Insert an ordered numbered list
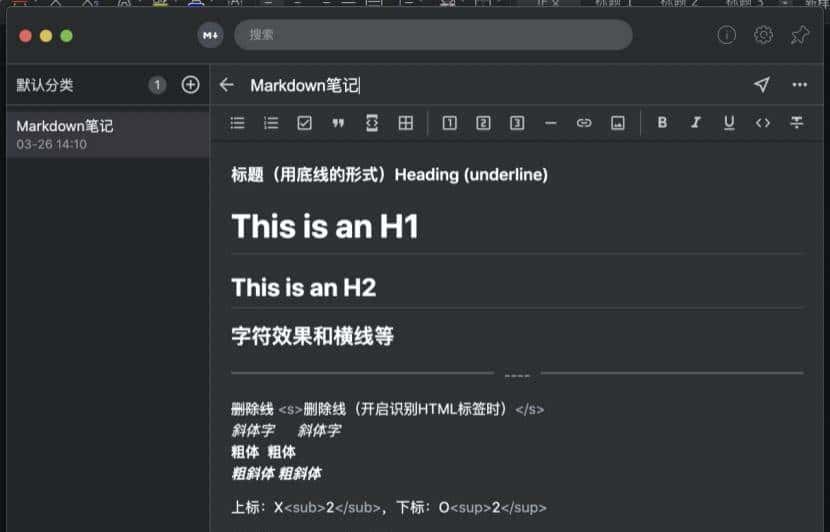The width and height of the screenshot is (830, 532). pos(271,123)
